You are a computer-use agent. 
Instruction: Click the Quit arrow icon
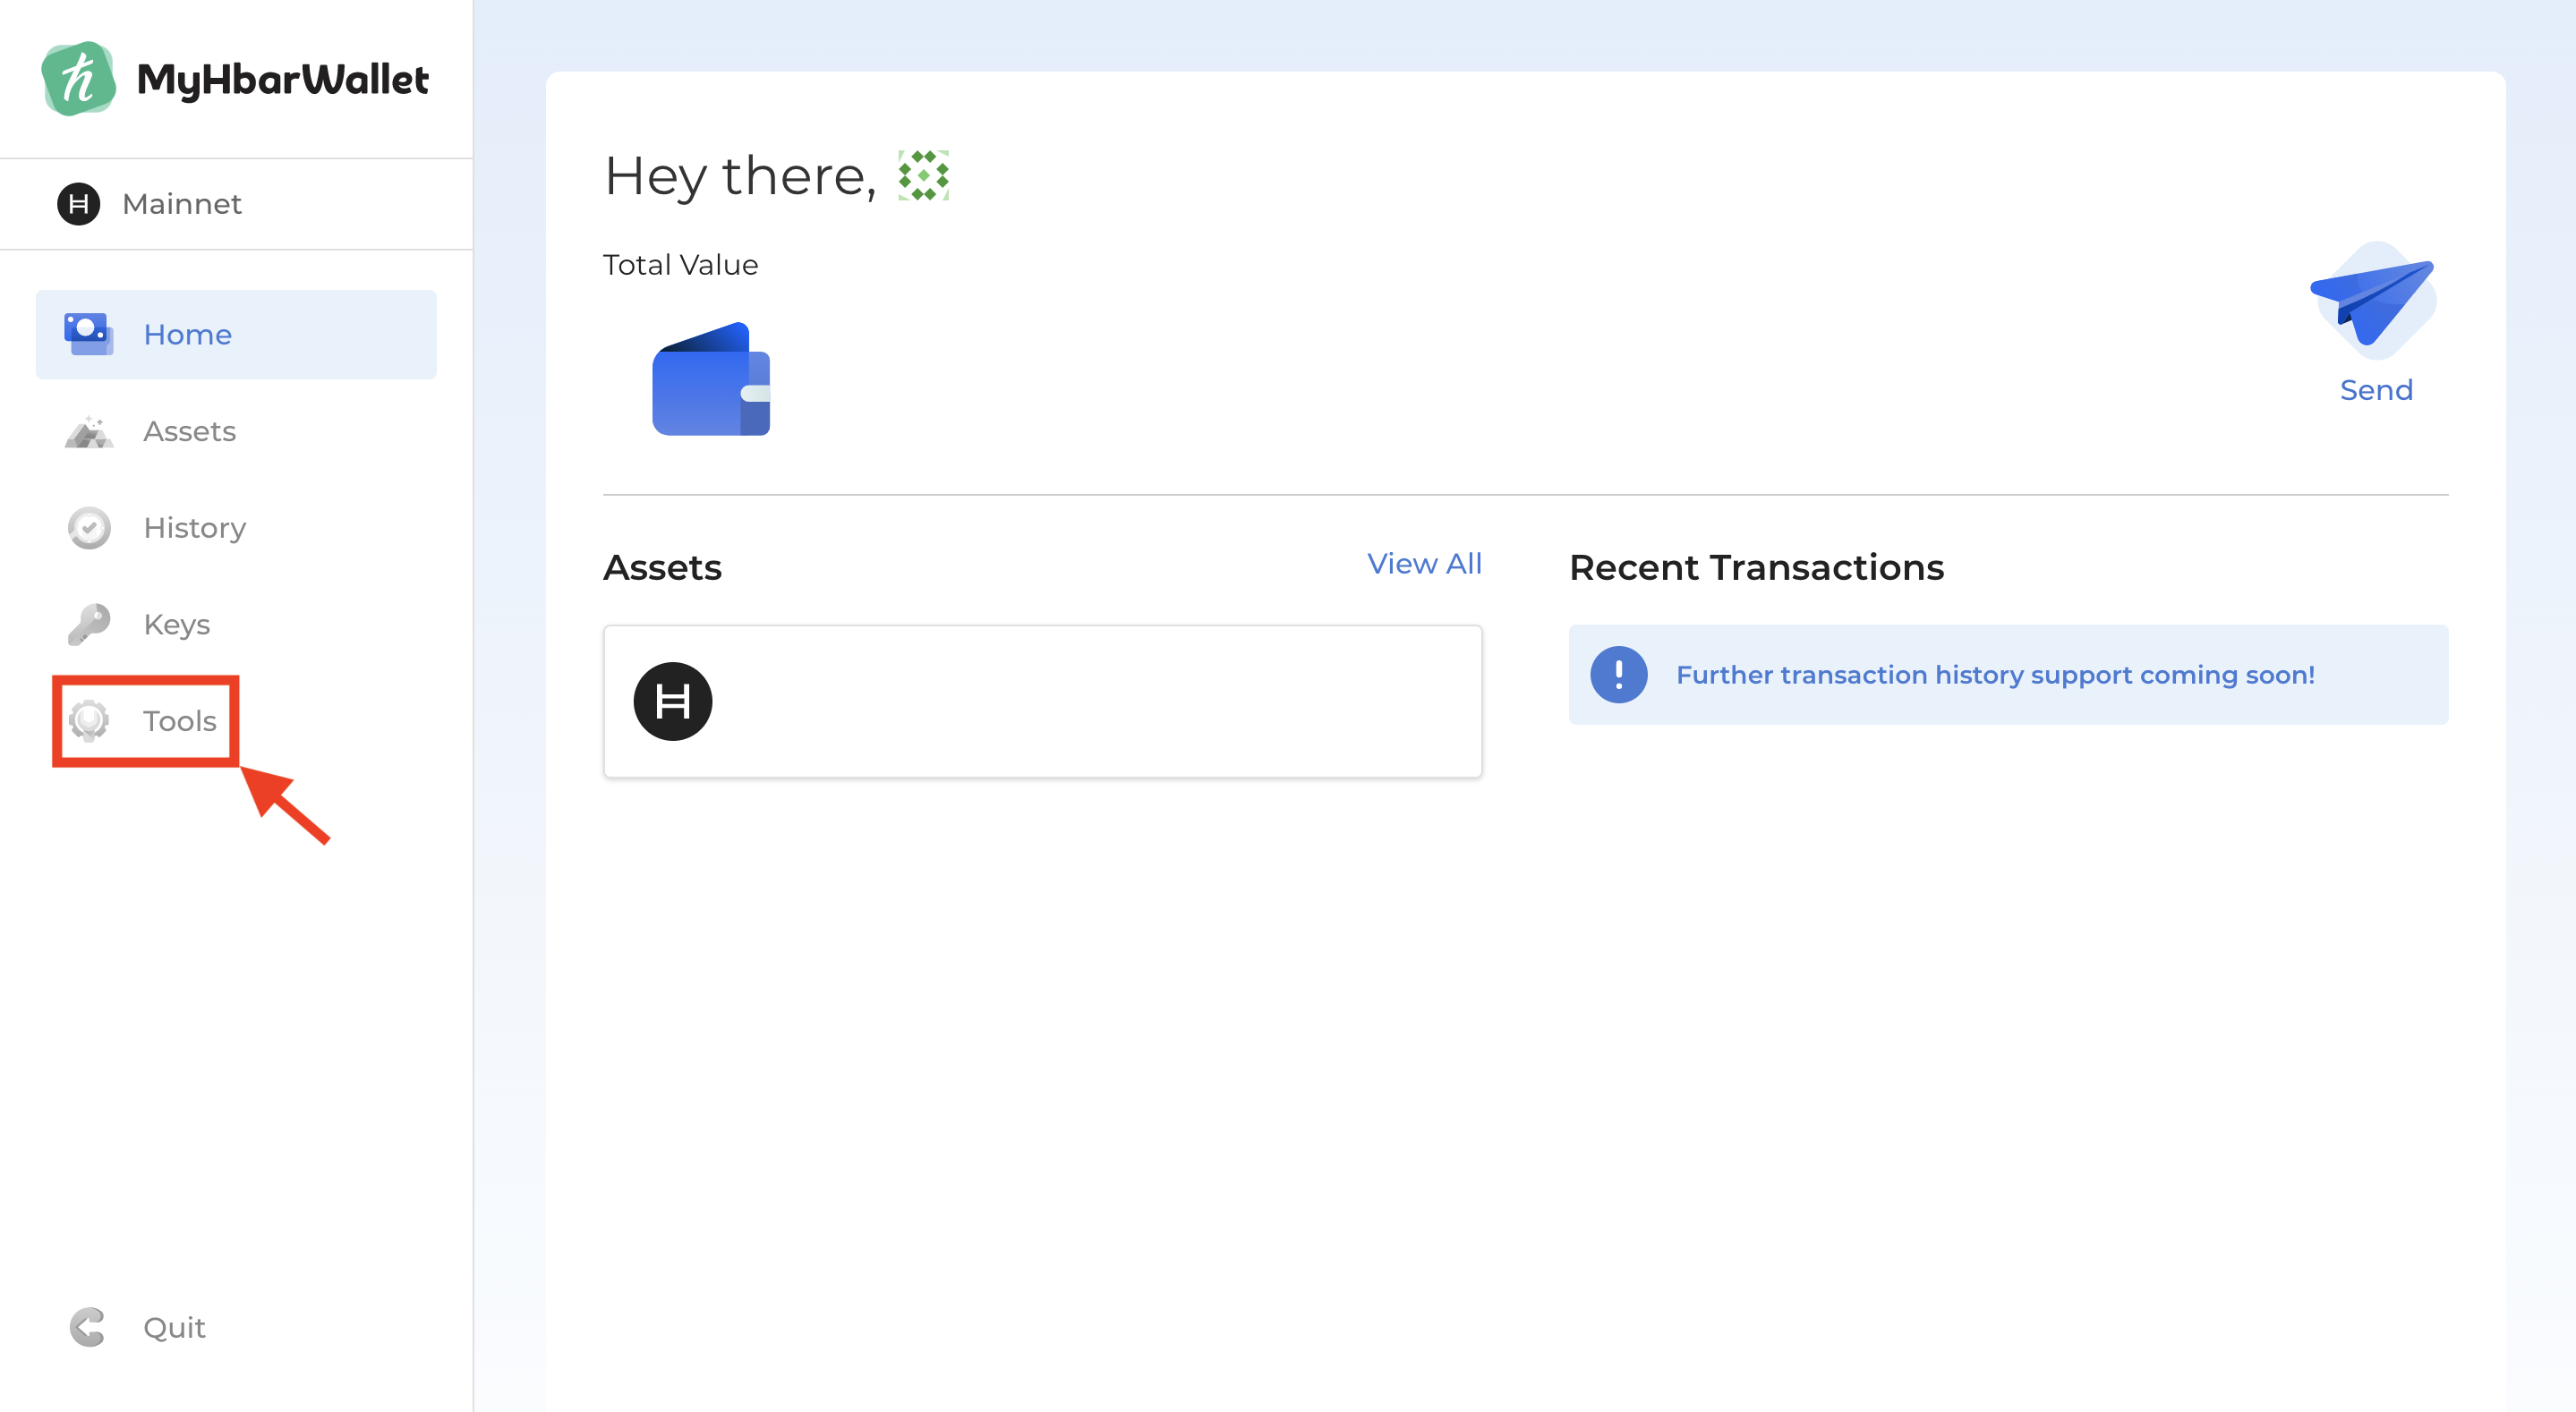88,1327
